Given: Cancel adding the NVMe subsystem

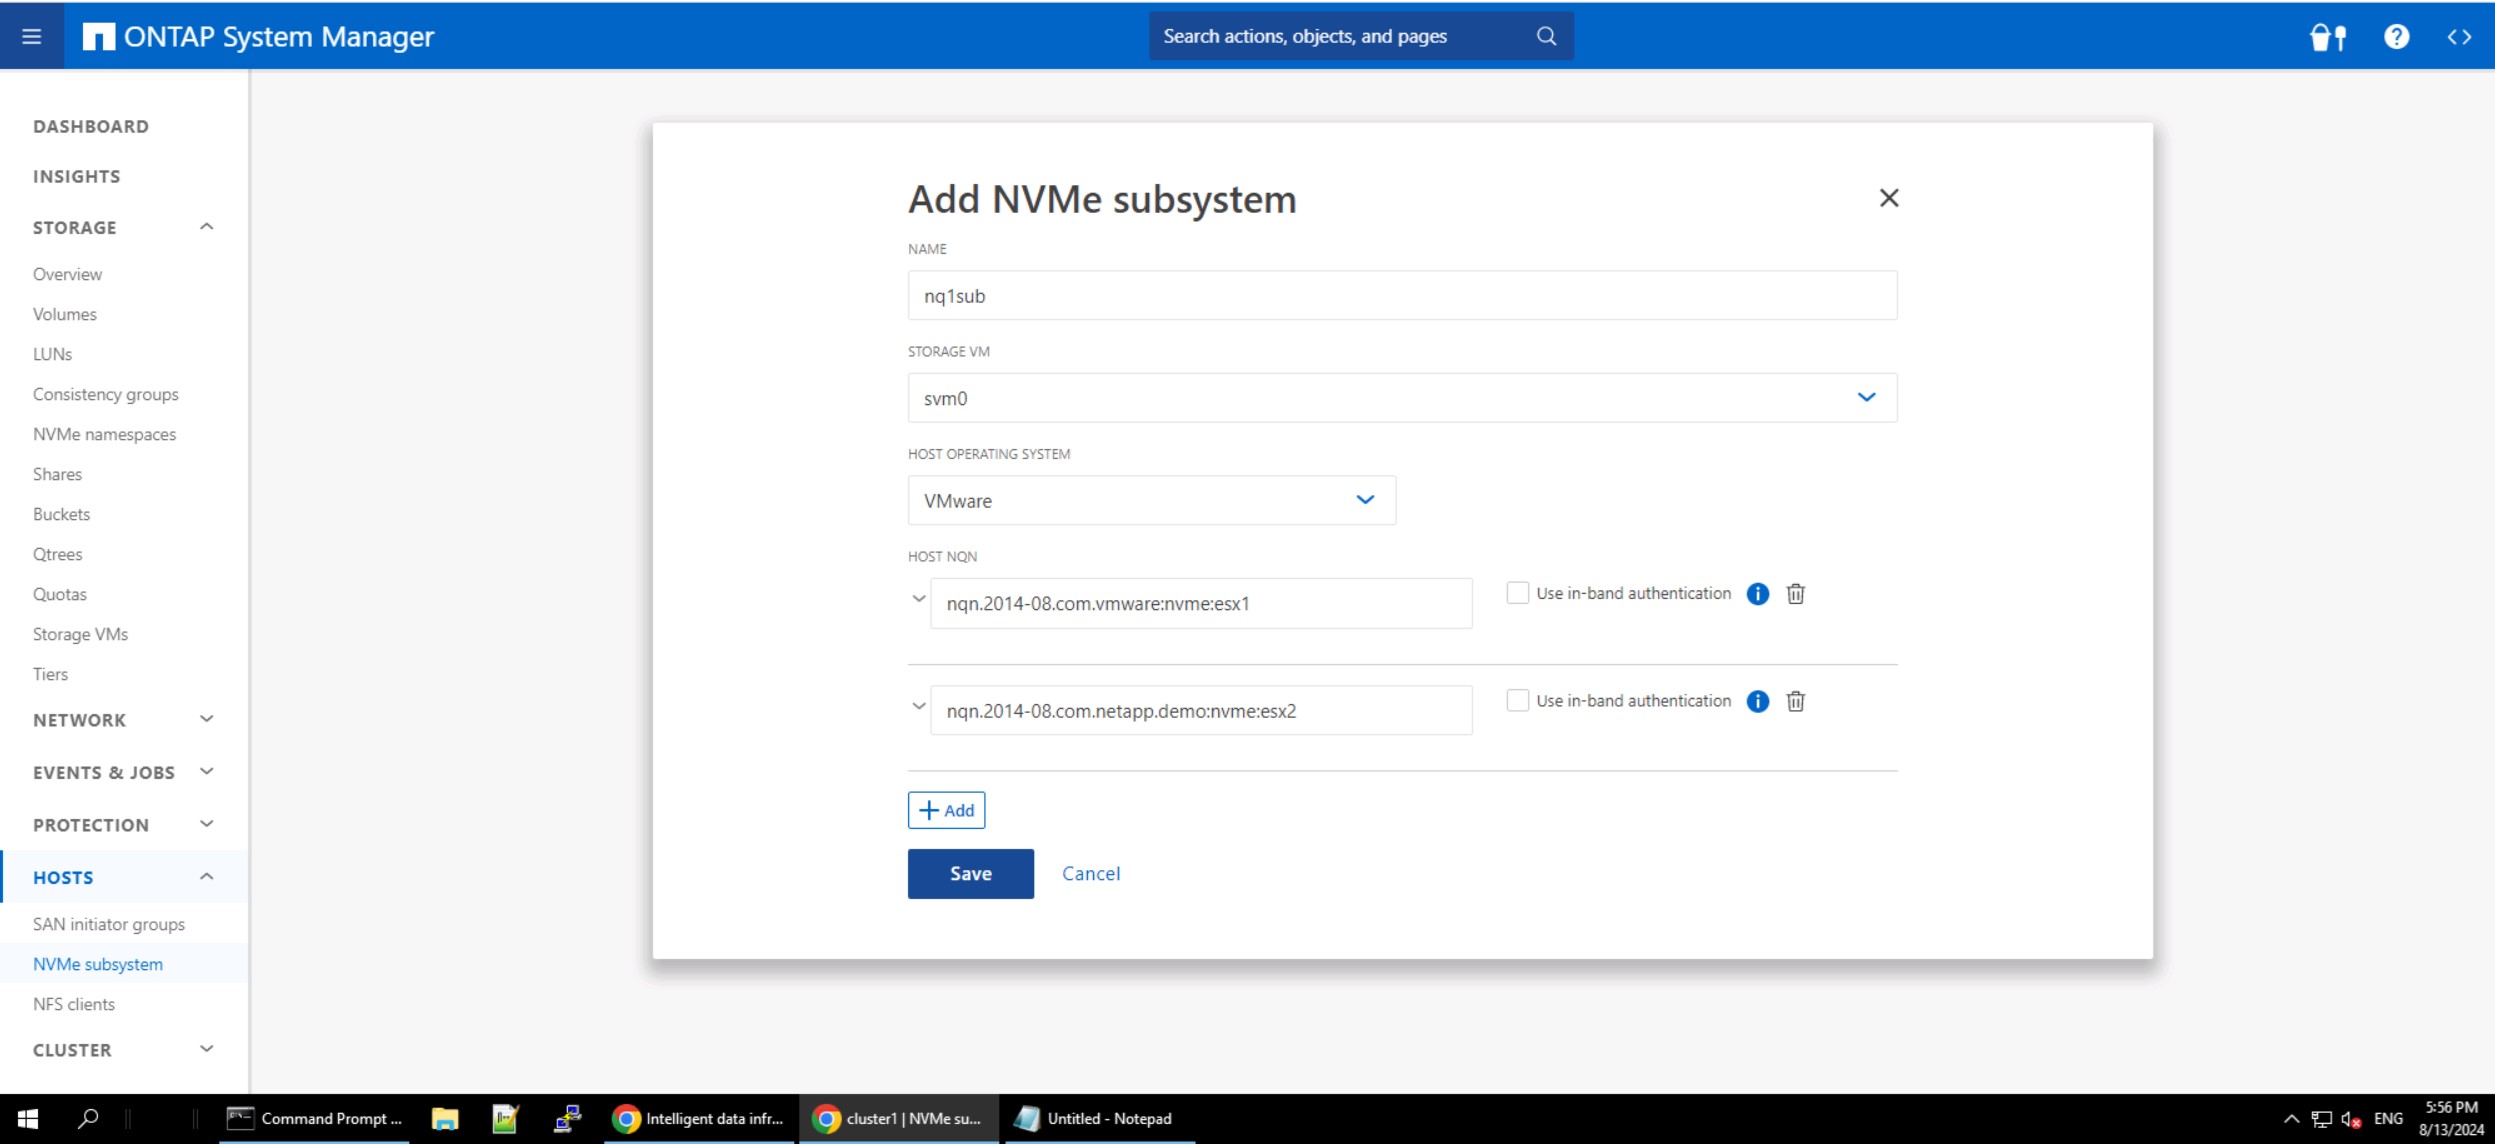Looking at the screenshot, I should point(1090,874).
